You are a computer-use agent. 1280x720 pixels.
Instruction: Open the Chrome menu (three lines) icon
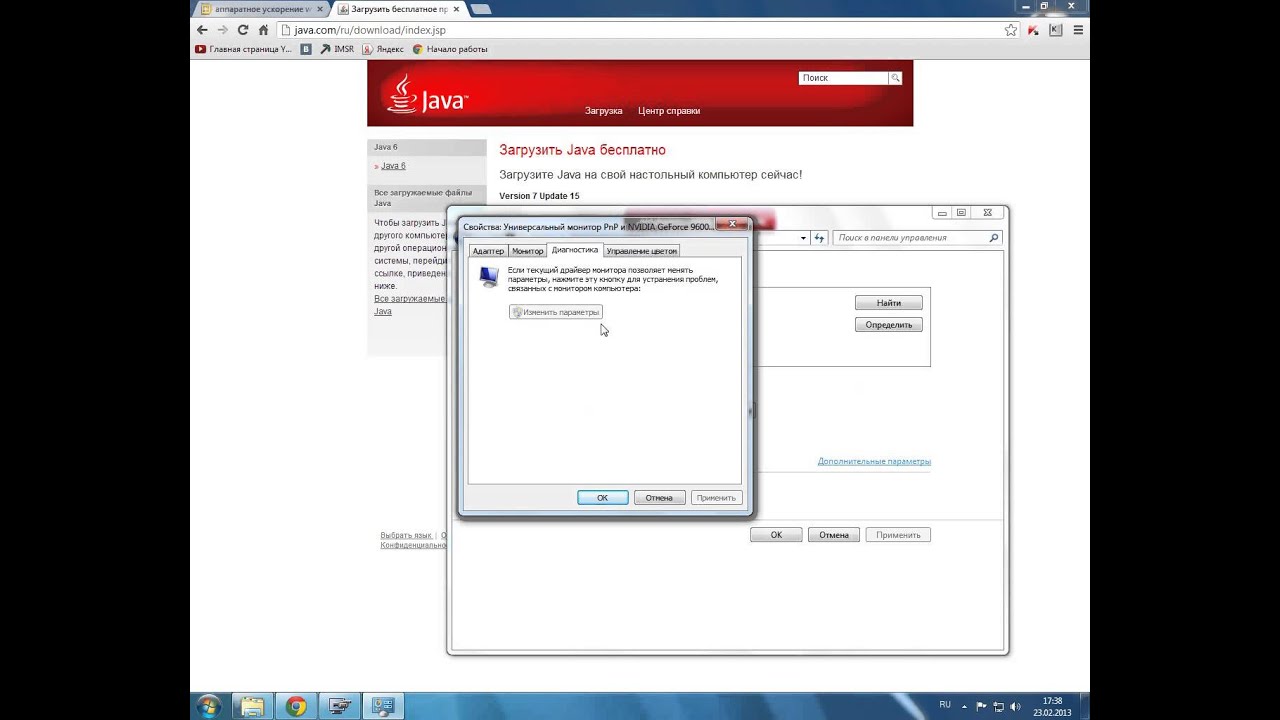pyautogui.click(x=1078, y=30)
